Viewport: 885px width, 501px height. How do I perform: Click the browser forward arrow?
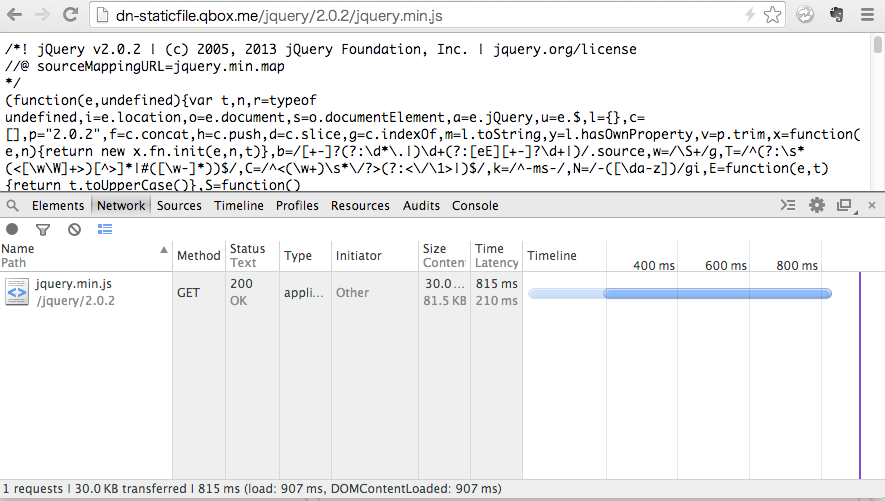pos(42,15)
